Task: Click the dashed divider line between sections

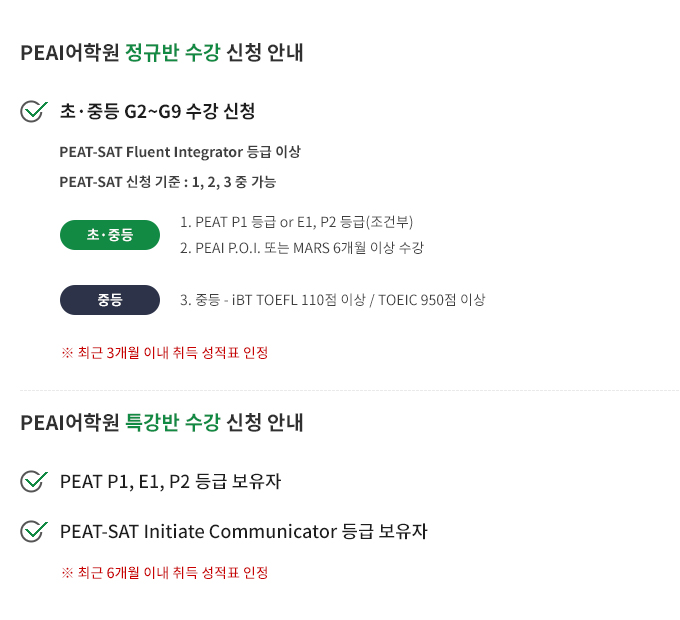Action: coord(350,390)
